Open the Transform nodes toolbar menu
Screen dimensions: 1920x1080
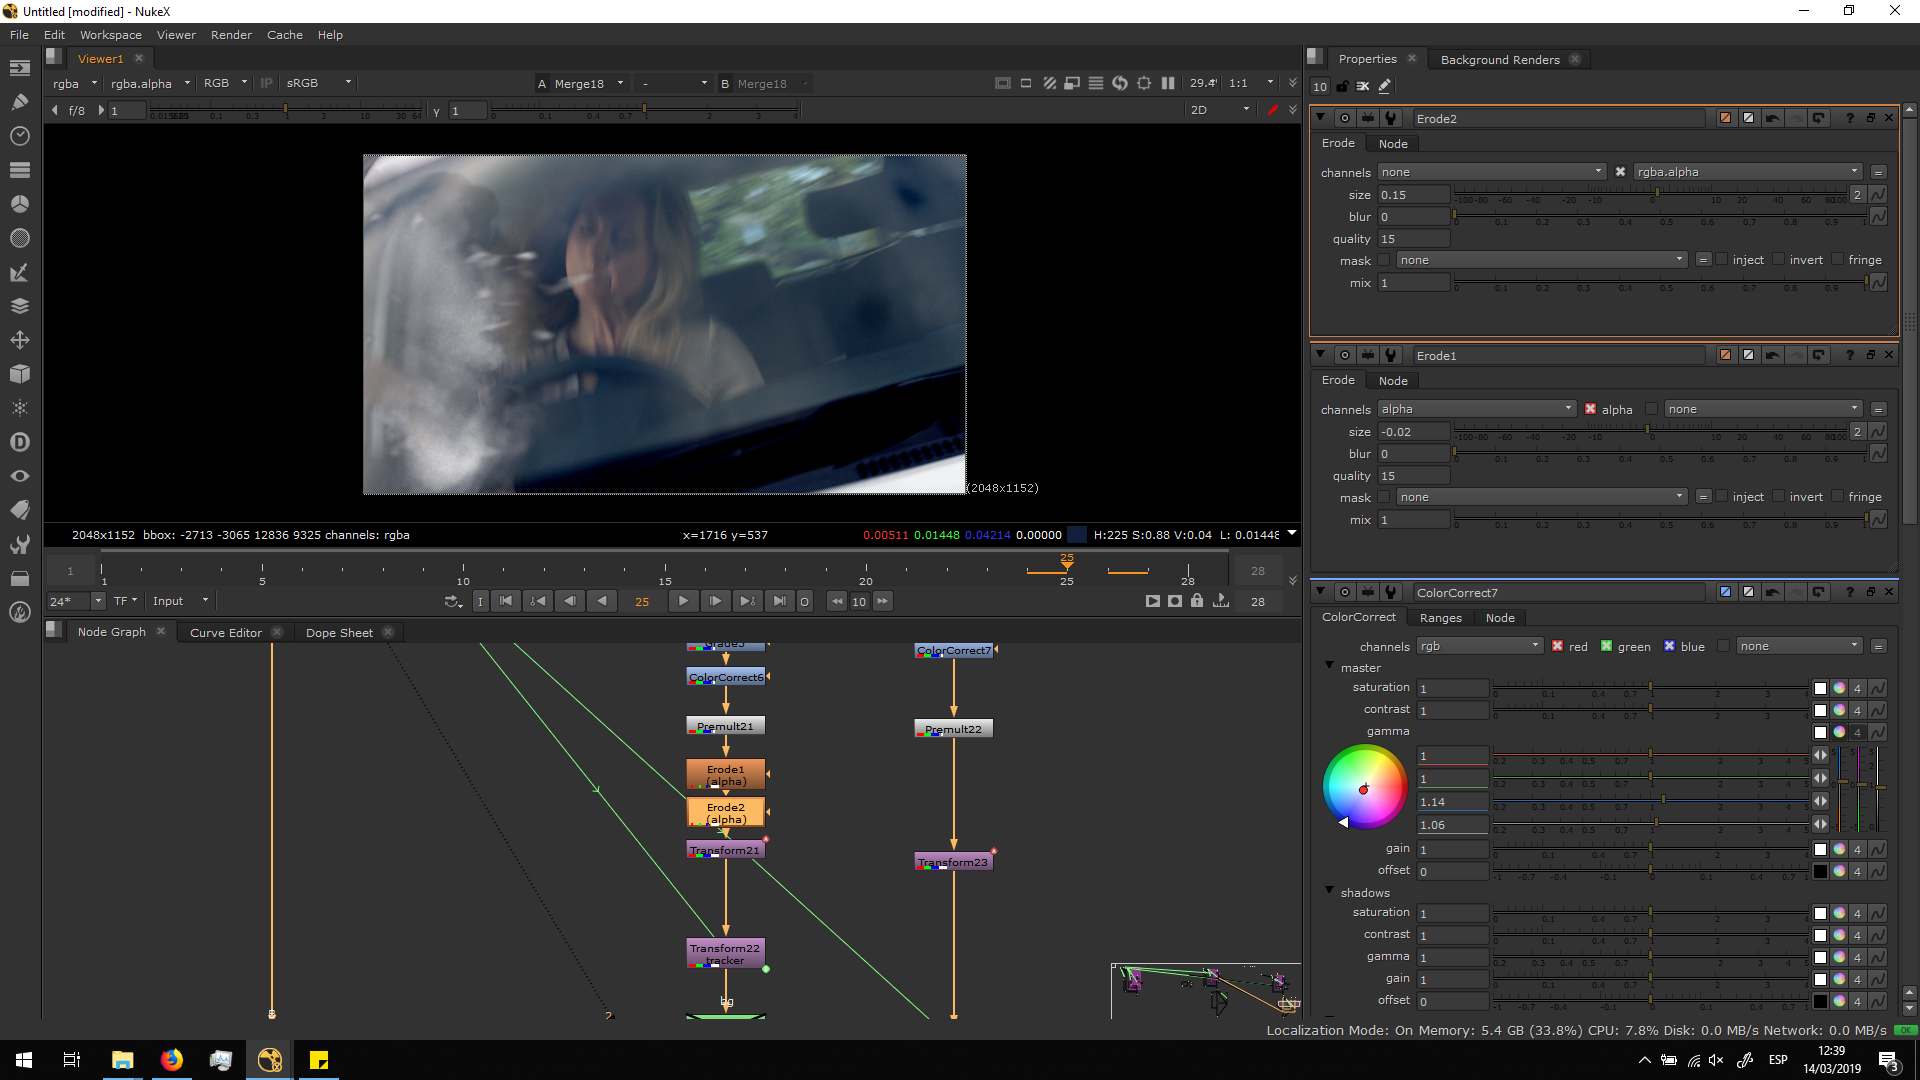pyautogui.click(x=19, y=340)
